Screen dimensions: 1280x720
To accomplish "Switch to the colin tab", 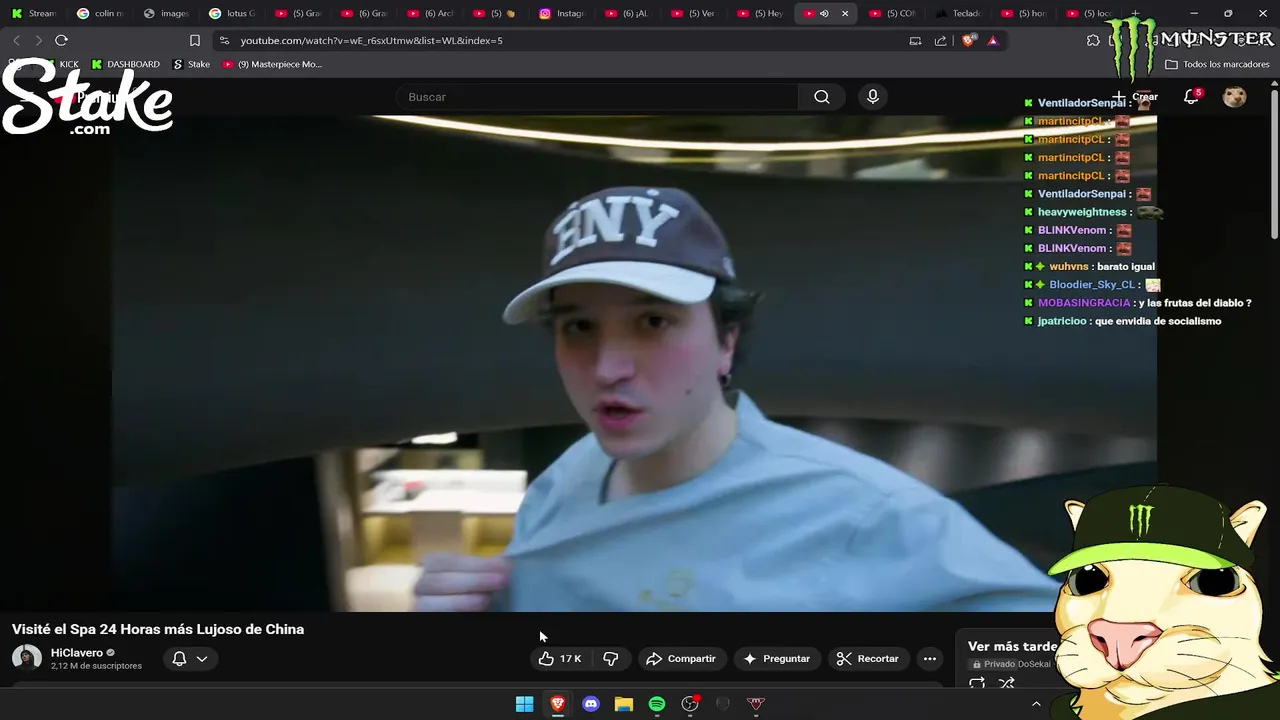I will 101,13.
